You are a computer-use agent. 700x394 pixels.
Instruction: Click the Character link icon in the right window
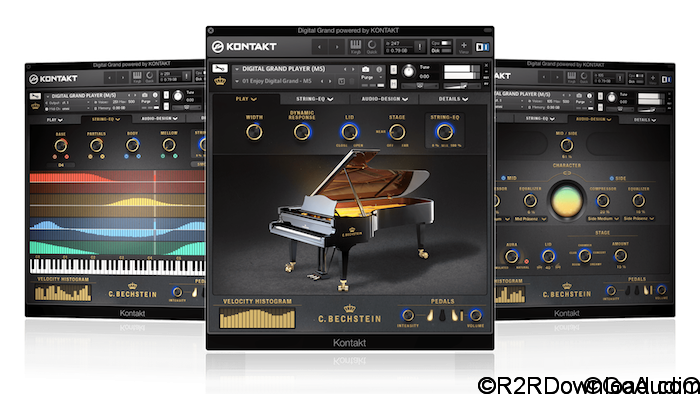tap(567, 173)
